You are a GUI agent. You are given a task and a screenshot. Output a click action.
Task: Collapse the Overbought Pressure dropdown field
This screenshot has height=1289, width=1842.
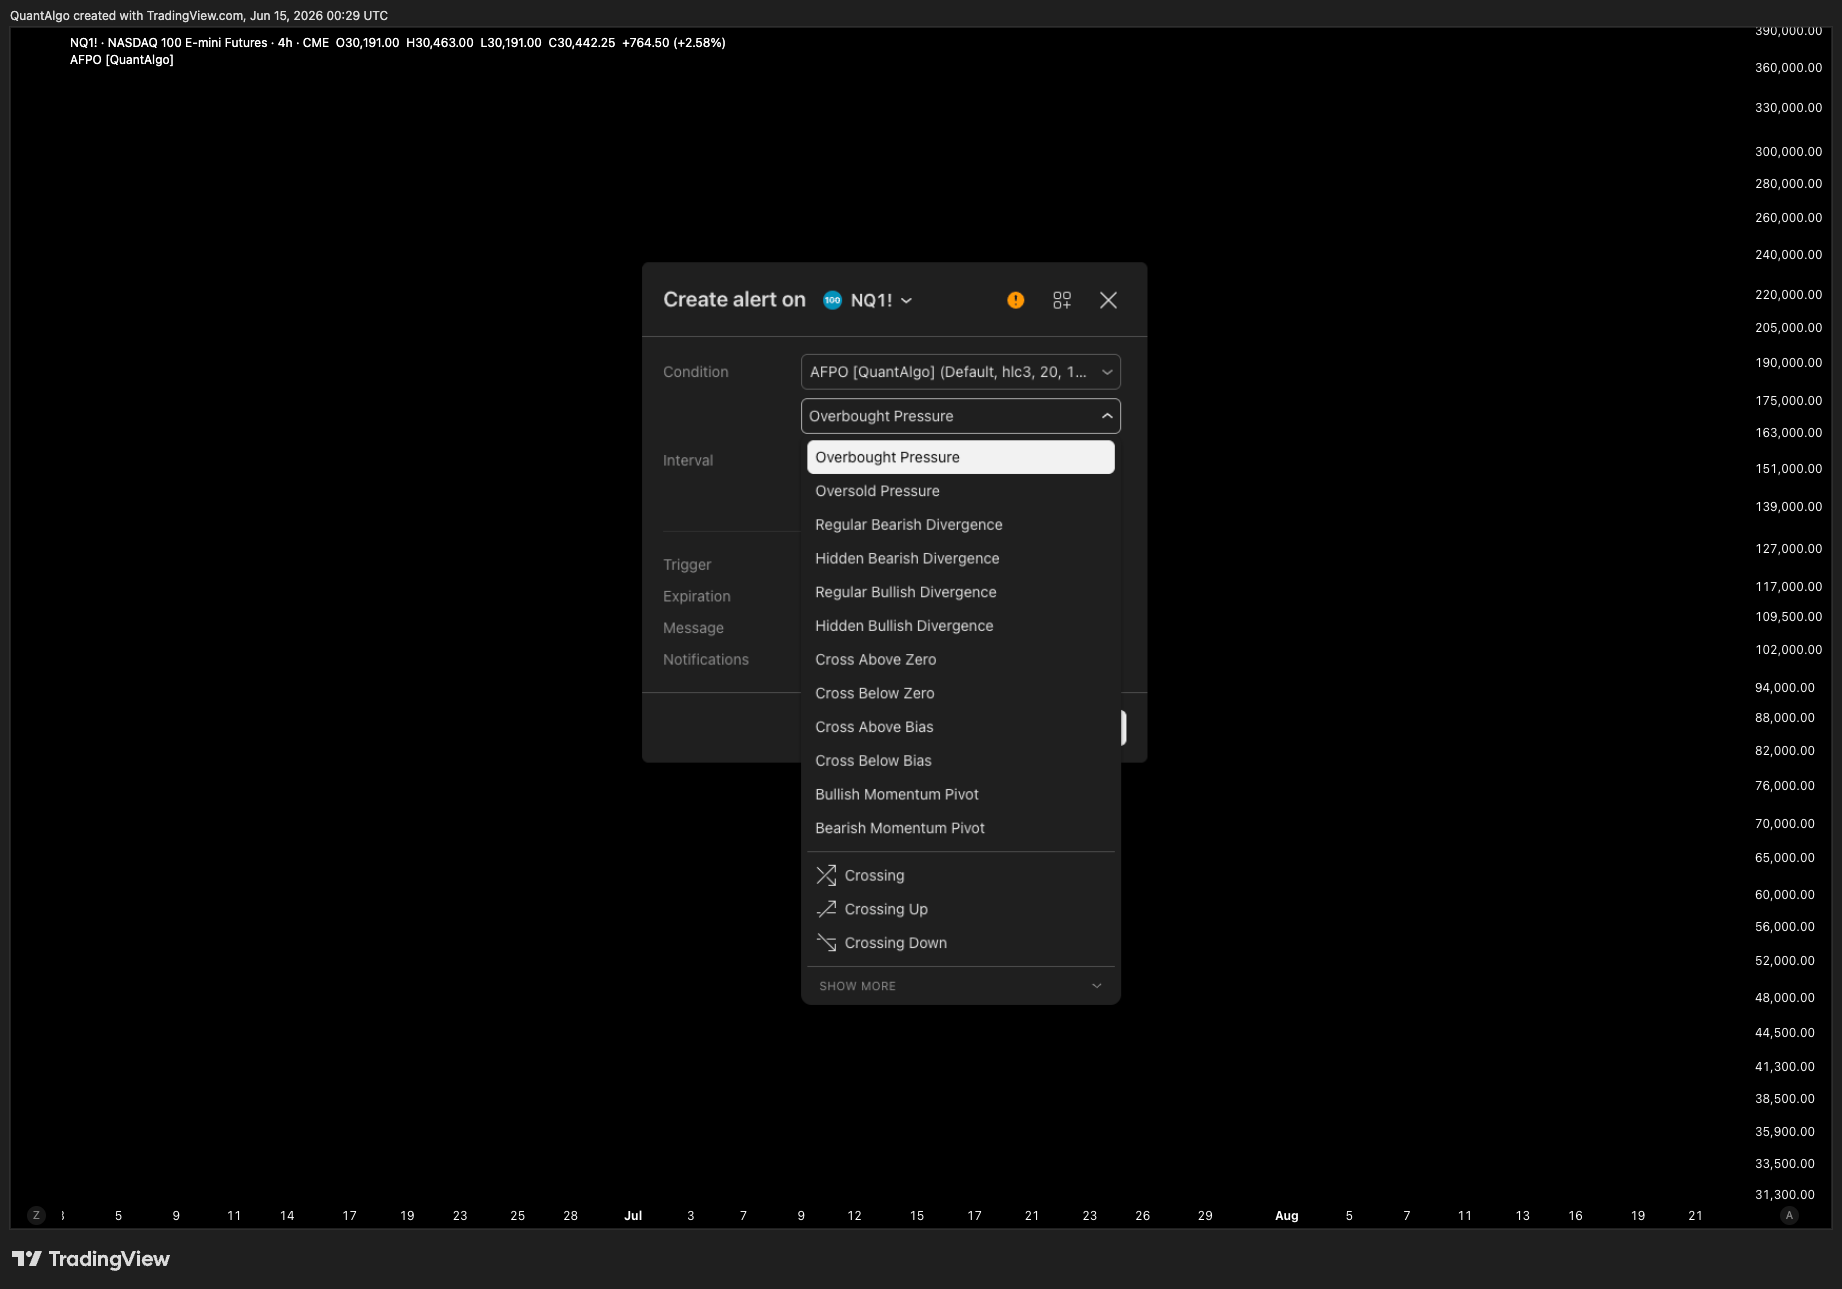pos(960,416)
